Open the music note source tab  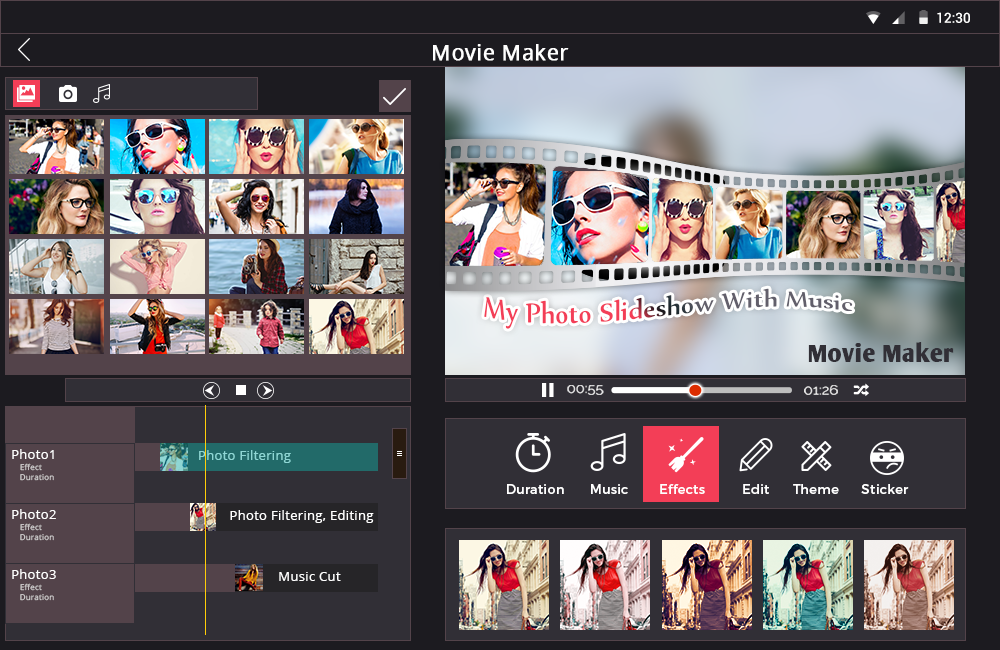tap(101, 94)
